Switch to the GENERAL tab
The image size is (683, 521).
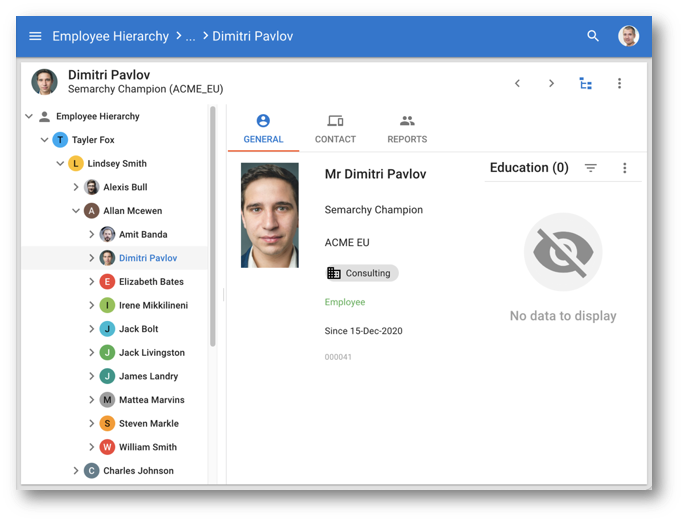pos(263,129)
